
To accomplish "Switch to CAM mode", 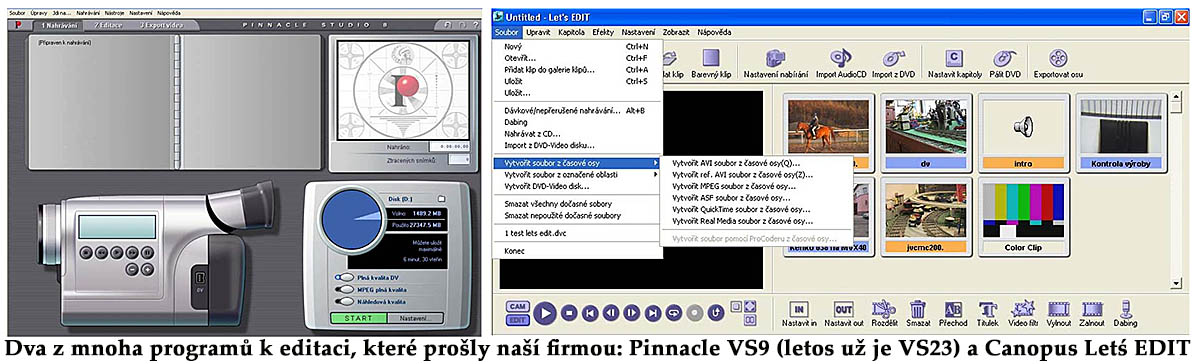I will coord(517,306).
